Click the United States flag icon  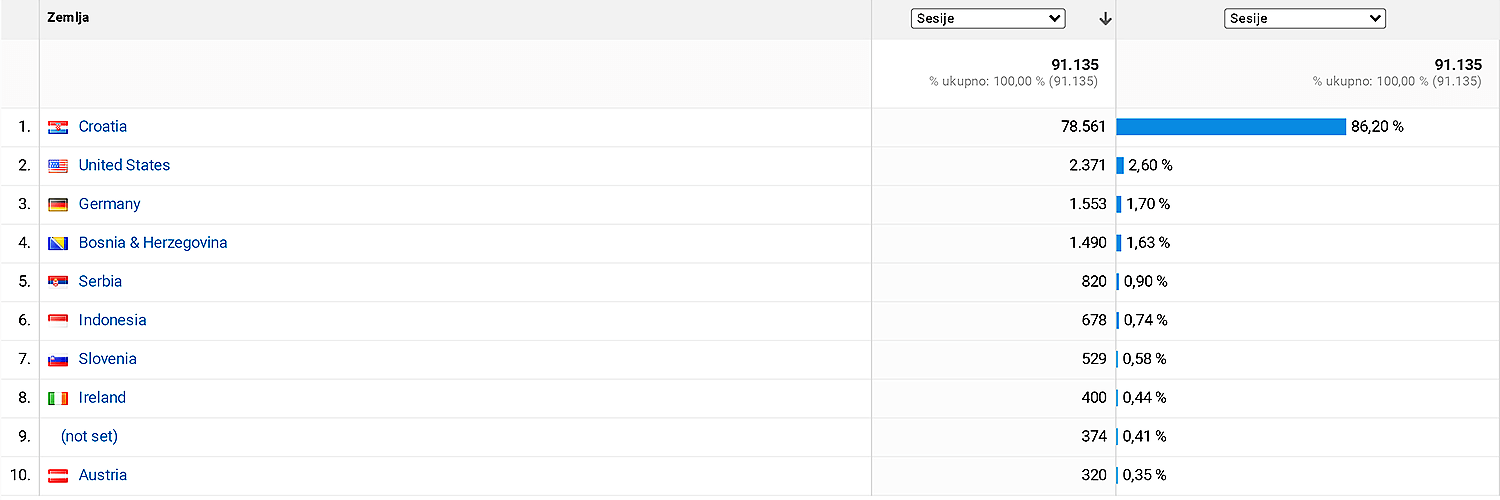tap(58, 166)
